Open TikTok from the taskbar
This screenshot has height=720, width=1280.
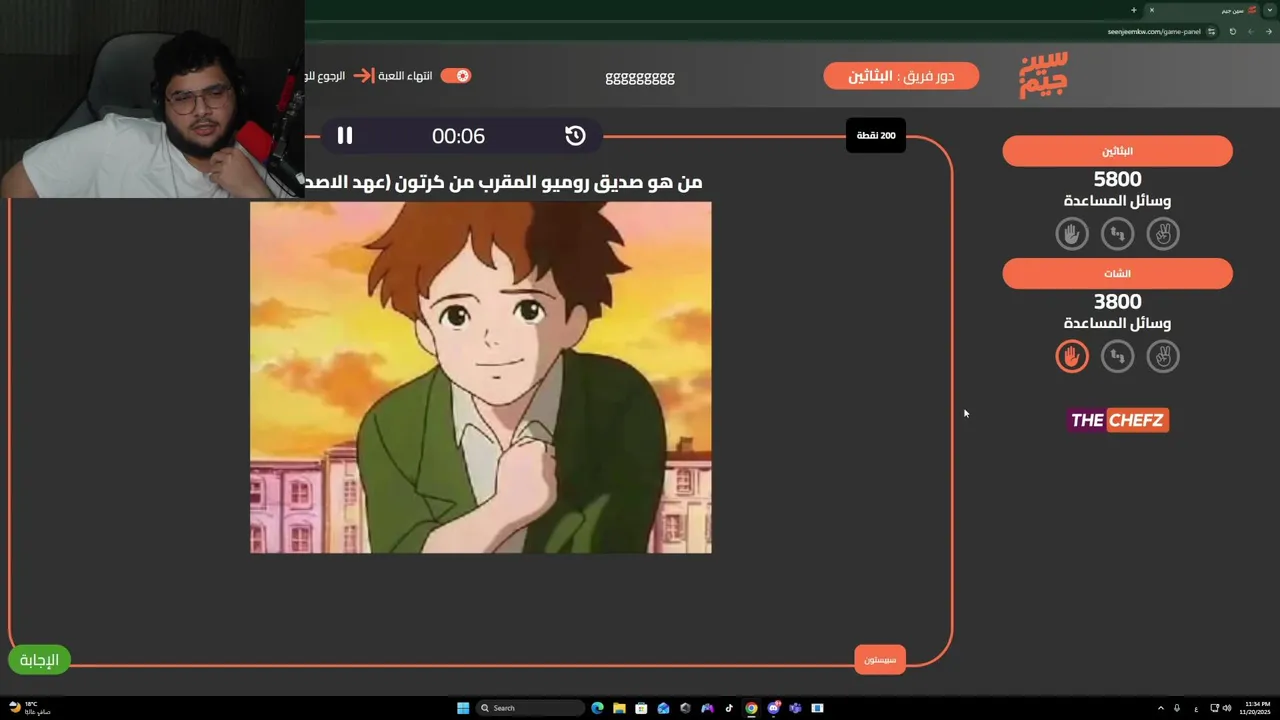tap(729, 708)
